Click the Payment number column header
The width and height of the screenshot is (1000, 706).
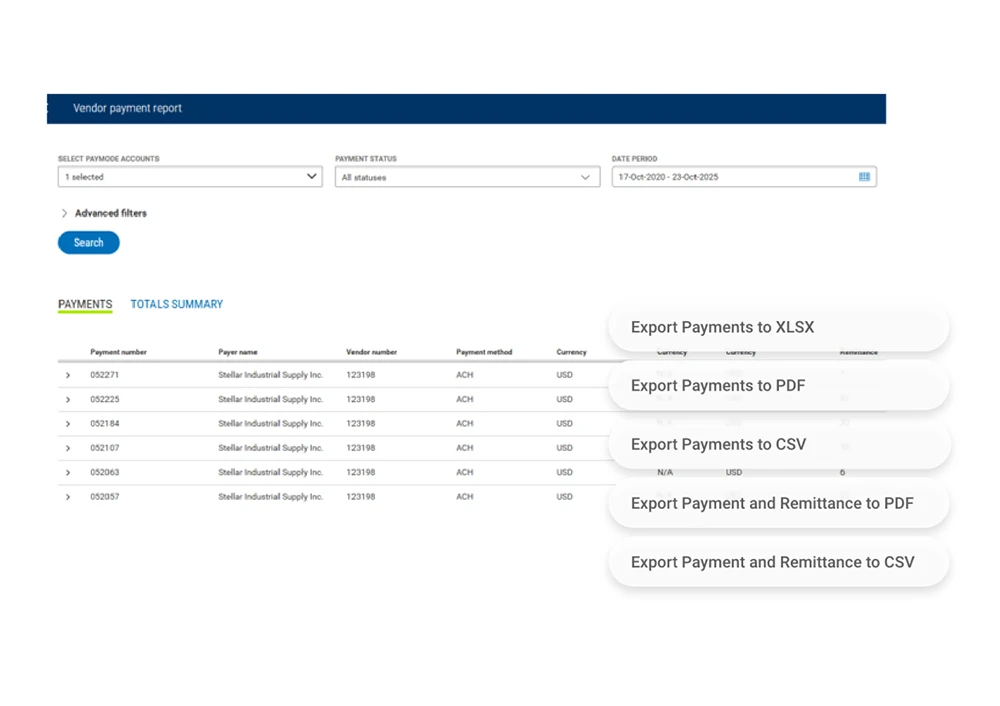pos(119,352)
